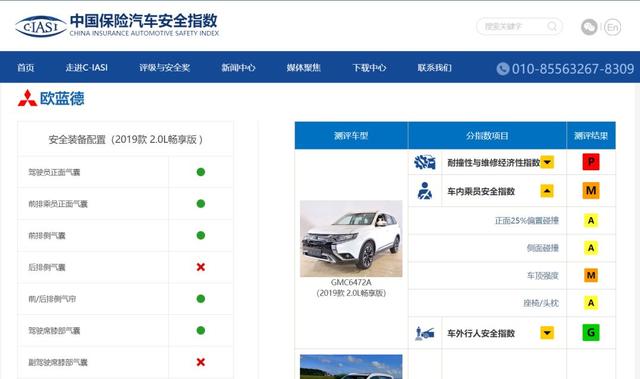Click the 后排侧气囊 row label
The width and height of the screenshot is (640, 379).
47,268
